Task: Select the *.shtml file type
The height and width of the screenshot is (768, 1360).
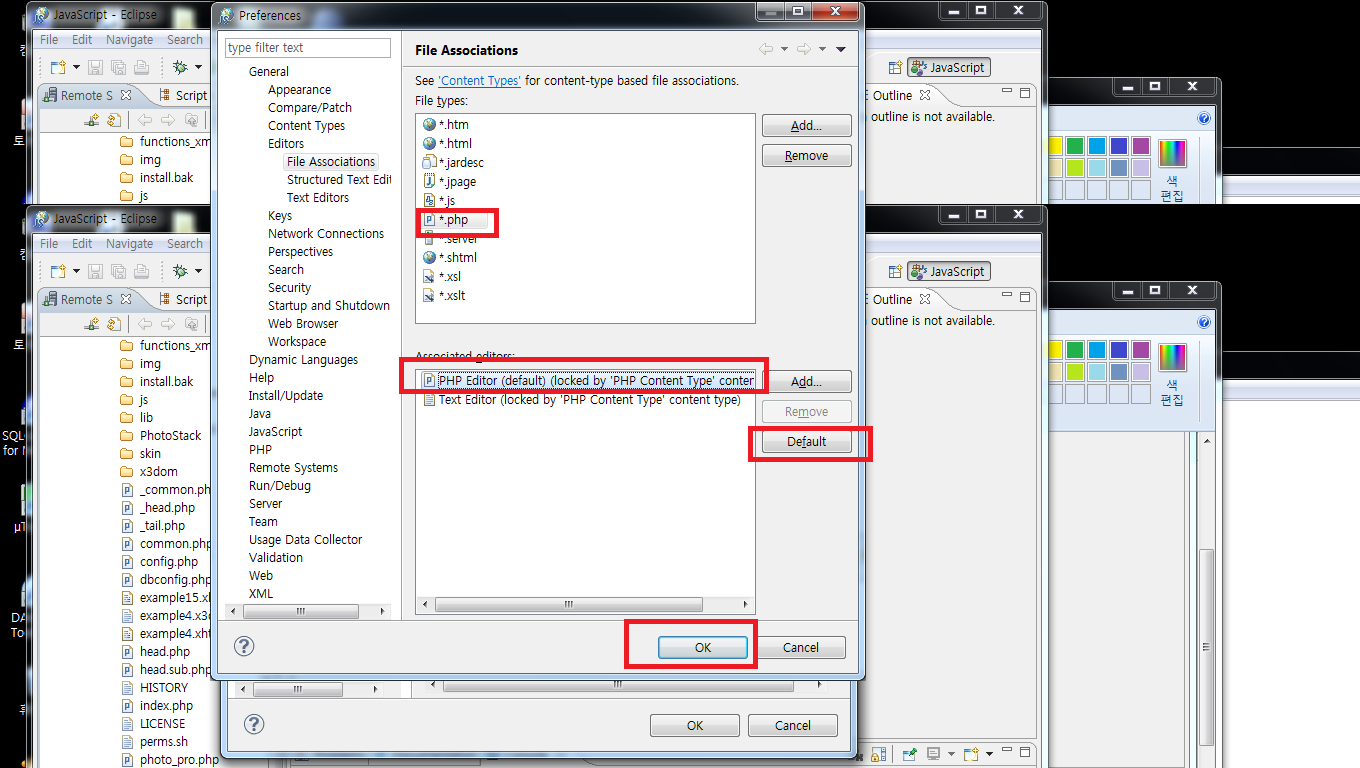Action: (450, 257)
